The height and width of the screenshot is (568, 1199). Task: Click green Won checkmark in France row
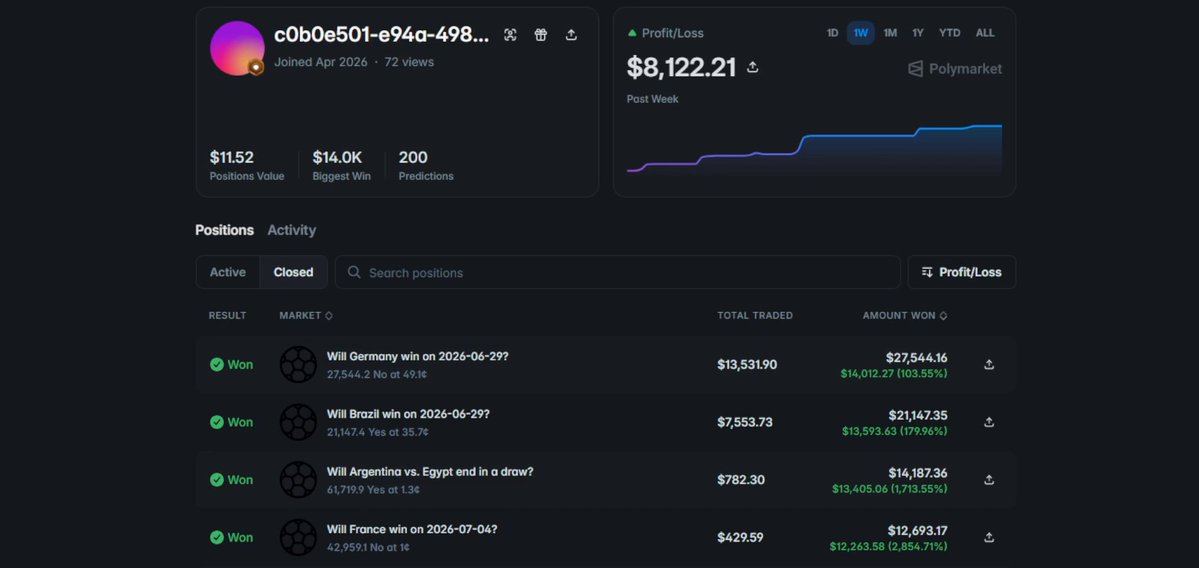pos(217,537)
